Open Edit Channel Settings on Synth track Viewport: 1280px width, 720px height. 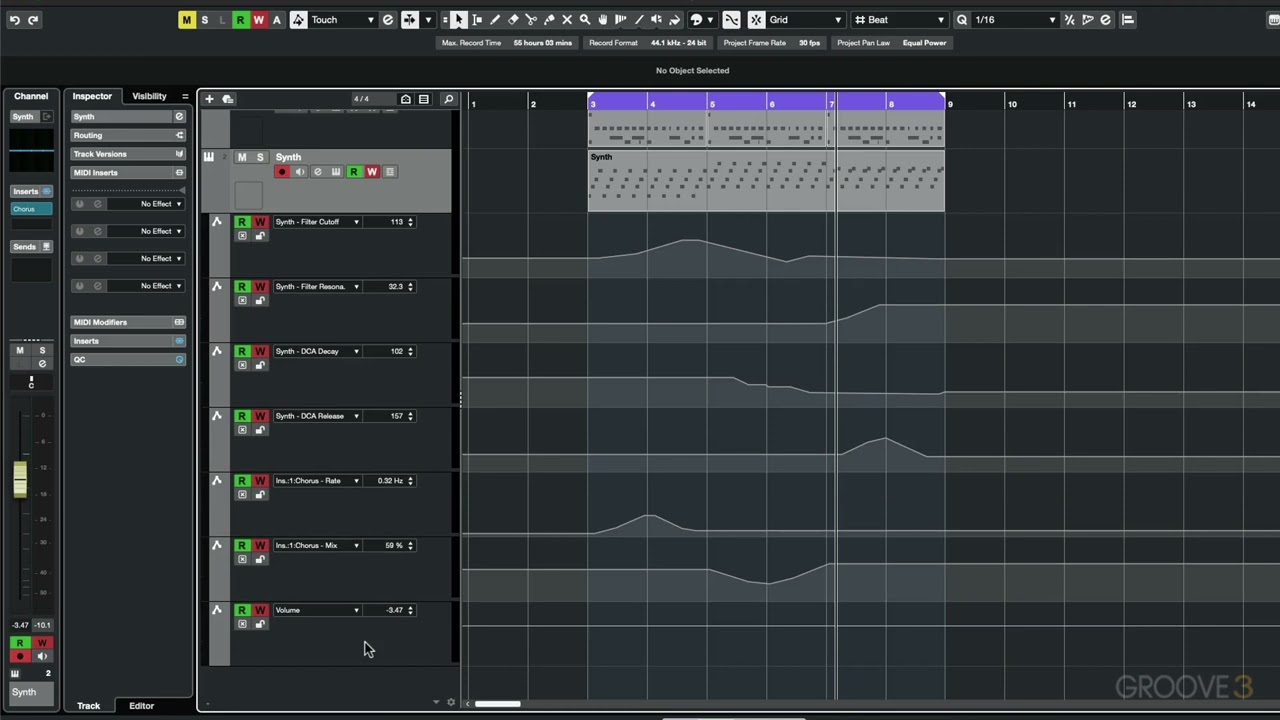[318, 172]
